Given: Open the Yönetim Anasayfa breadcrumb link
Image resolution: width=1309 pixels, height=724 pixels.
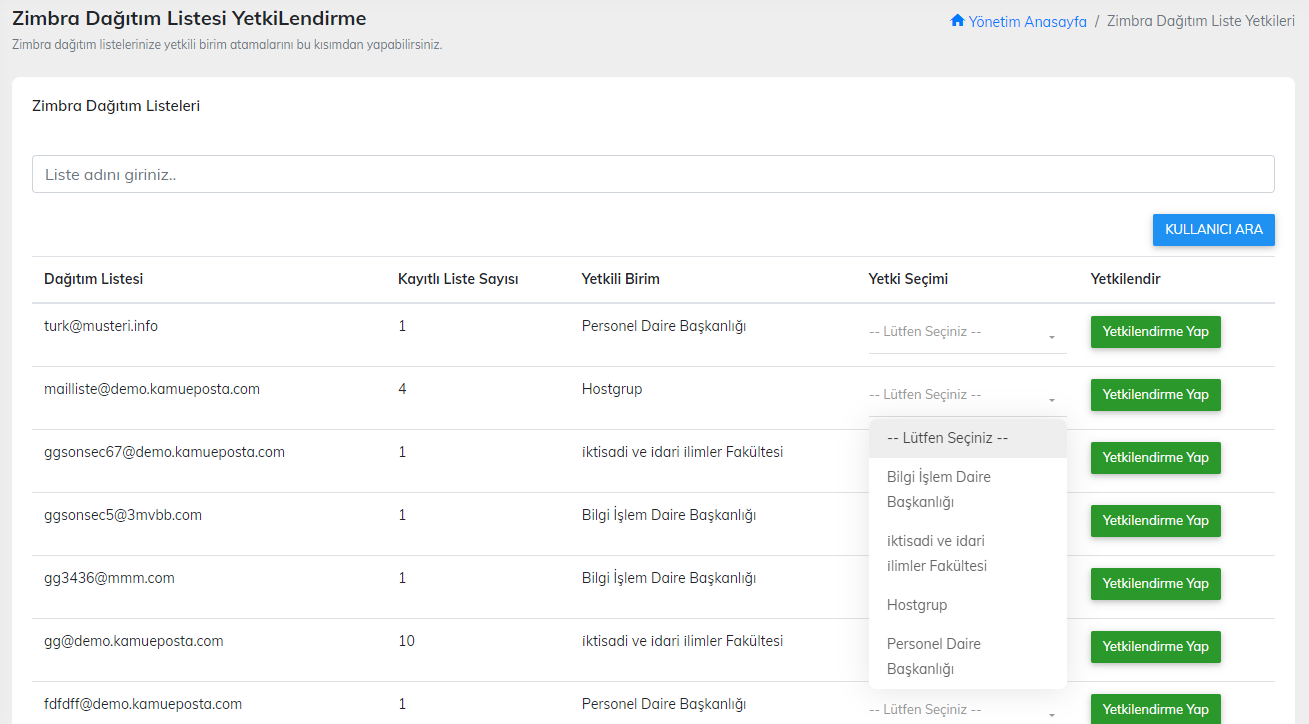Looking at the screenshot, I should tap(1027, 21).
